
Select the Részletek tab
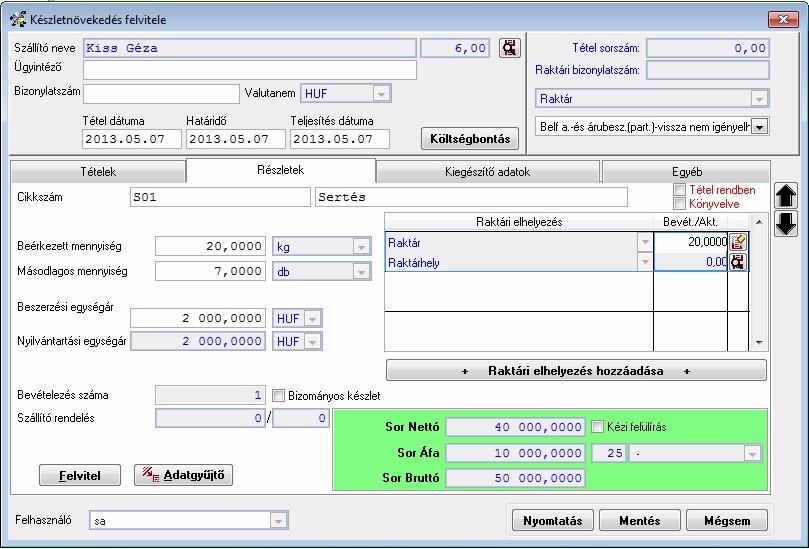[x=281, y=170]
